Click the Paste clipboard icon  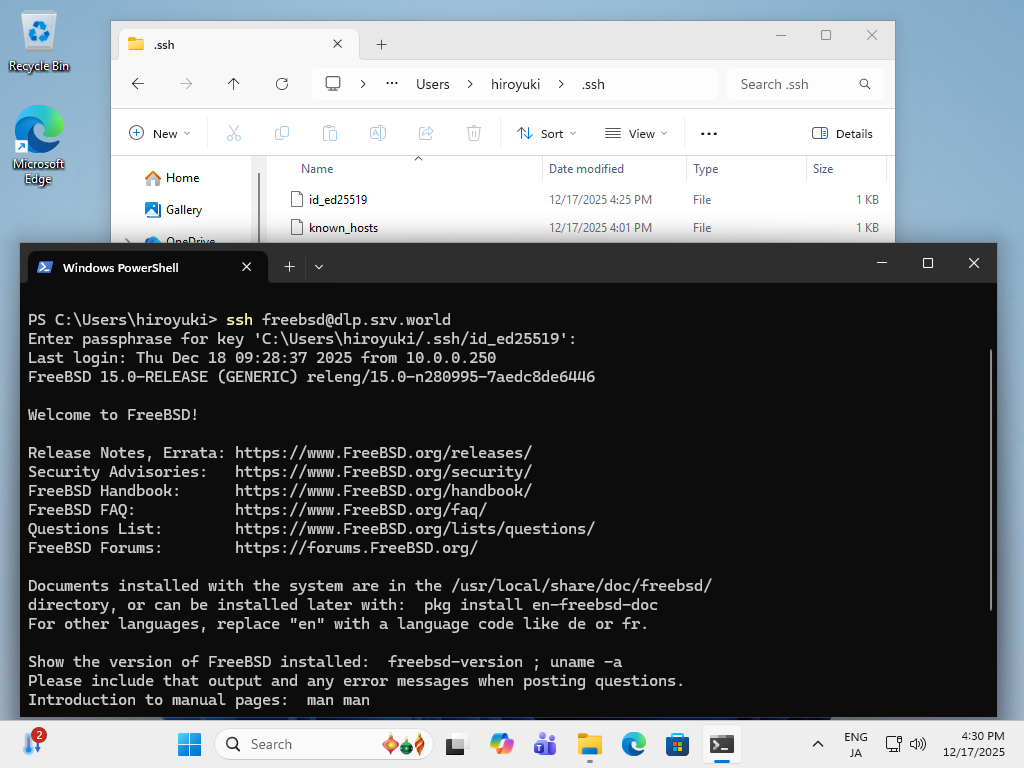(330, 133)
